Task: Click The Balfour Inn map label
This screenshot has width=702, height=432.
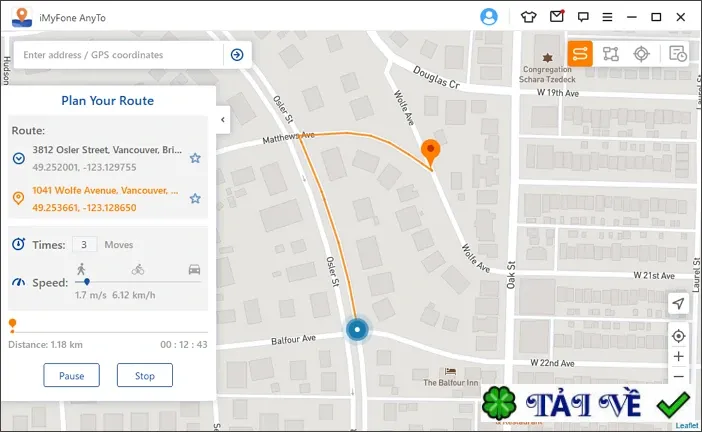Action: (x=450, y=383)
